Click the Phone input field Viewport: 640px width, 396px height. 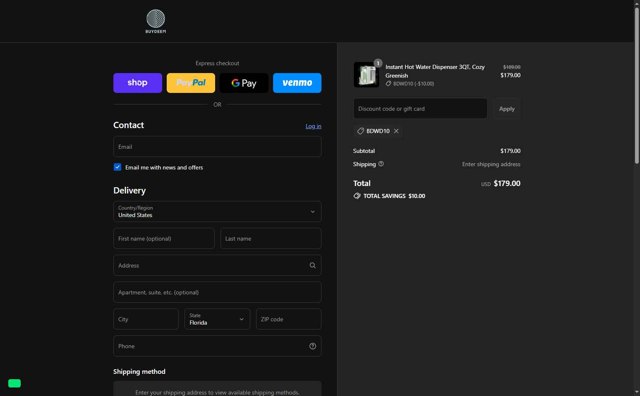(x=217, y=346)
